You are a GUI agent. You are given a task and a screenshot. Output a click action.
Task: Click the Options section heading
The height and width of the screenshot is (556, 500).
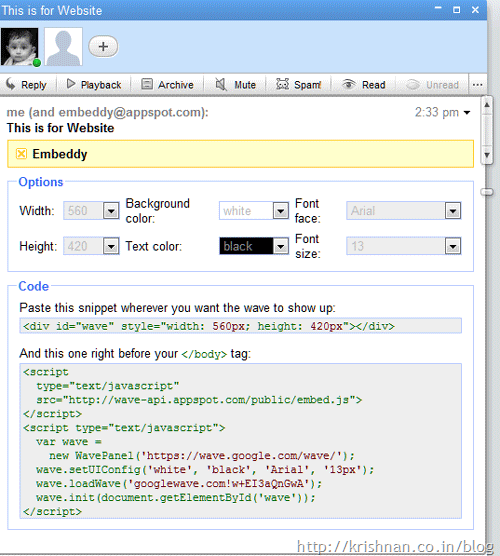[x=41, y=182]
